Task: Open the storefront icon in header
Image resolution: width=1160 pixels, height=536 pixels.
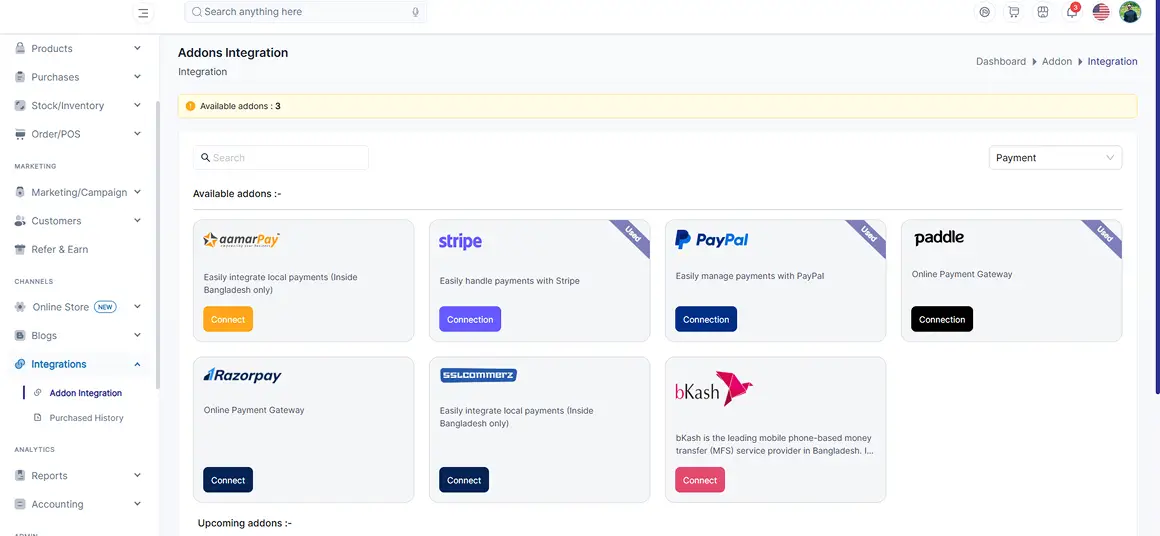Action: pyautogui.click(x=1042, y=12)
